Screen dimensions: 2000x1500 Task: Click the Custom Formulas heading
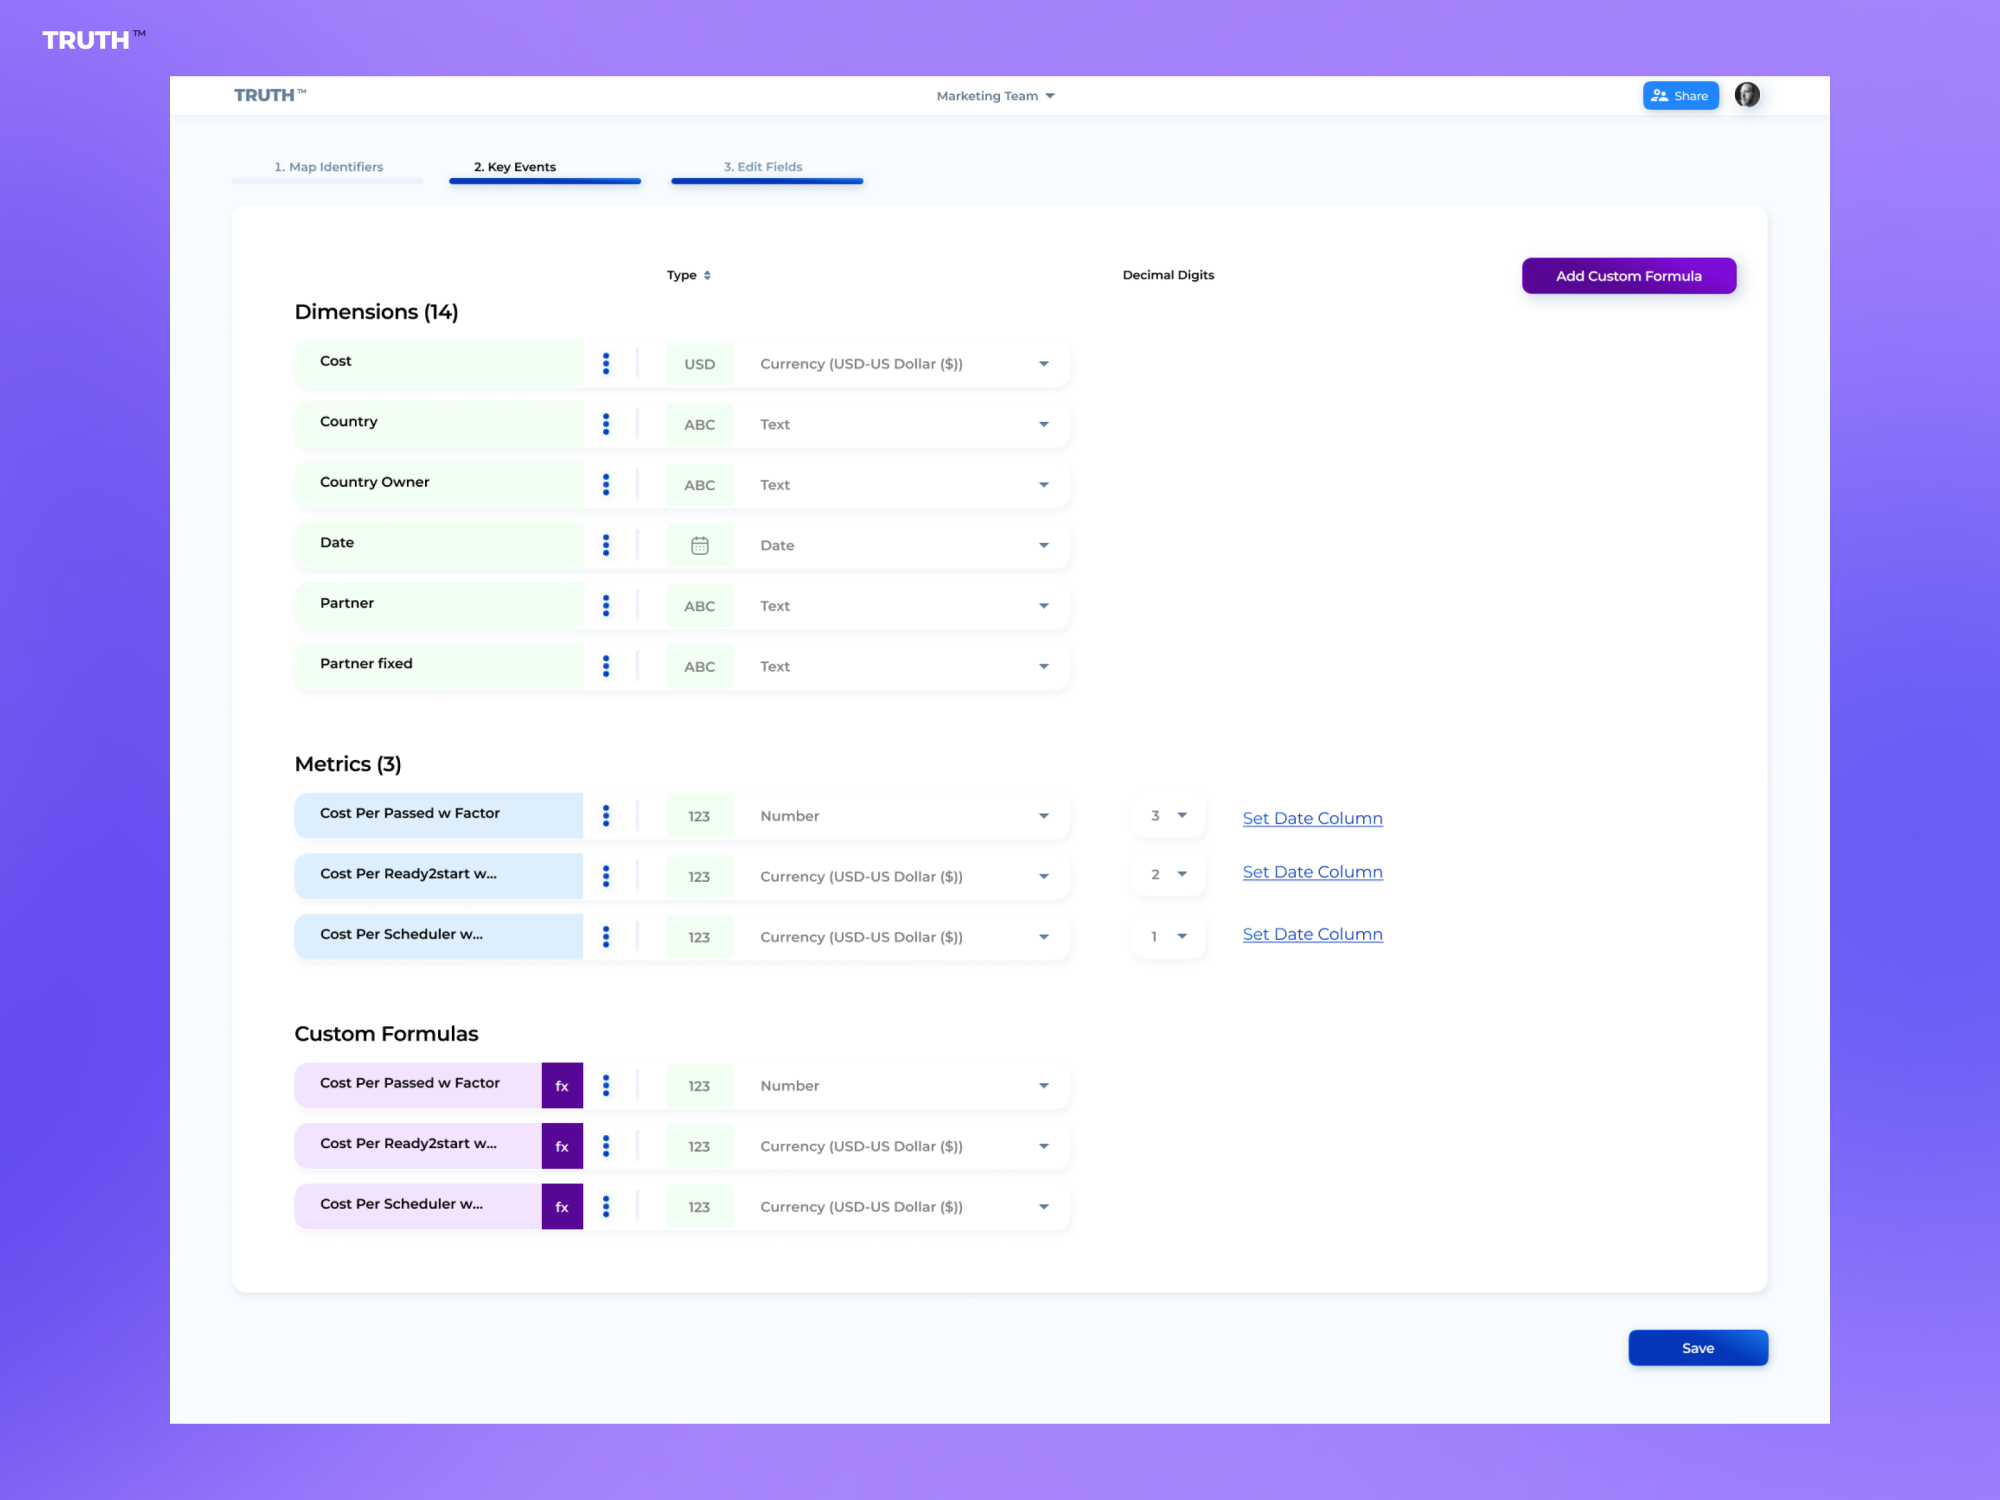pos(386,1034)
